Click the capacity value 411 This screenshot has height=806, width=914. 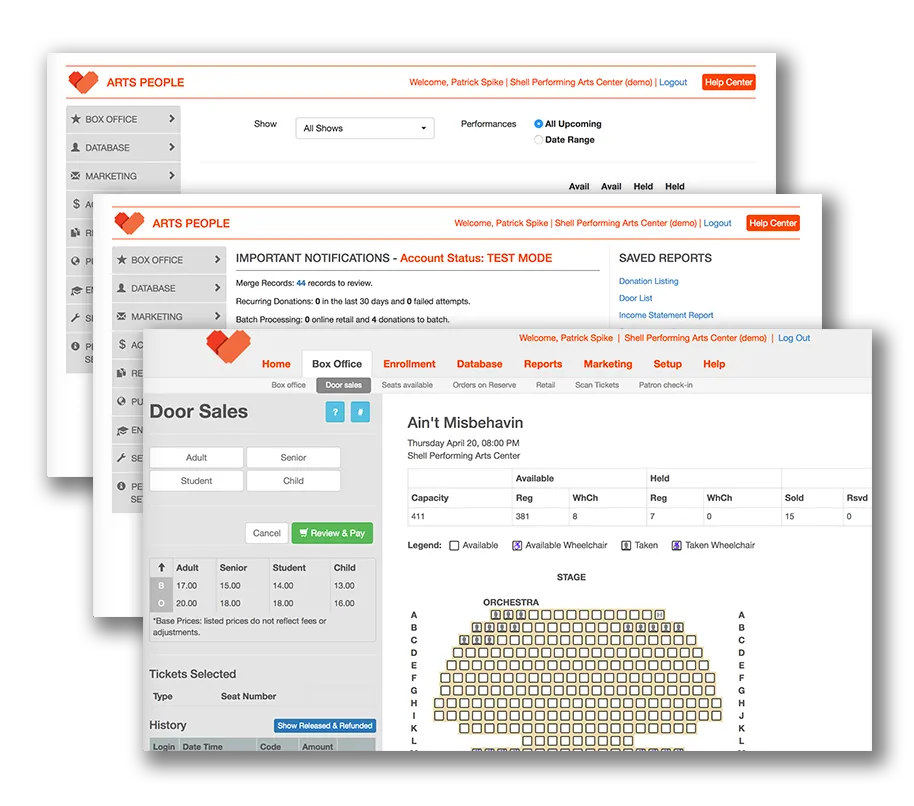coord(418,516)
